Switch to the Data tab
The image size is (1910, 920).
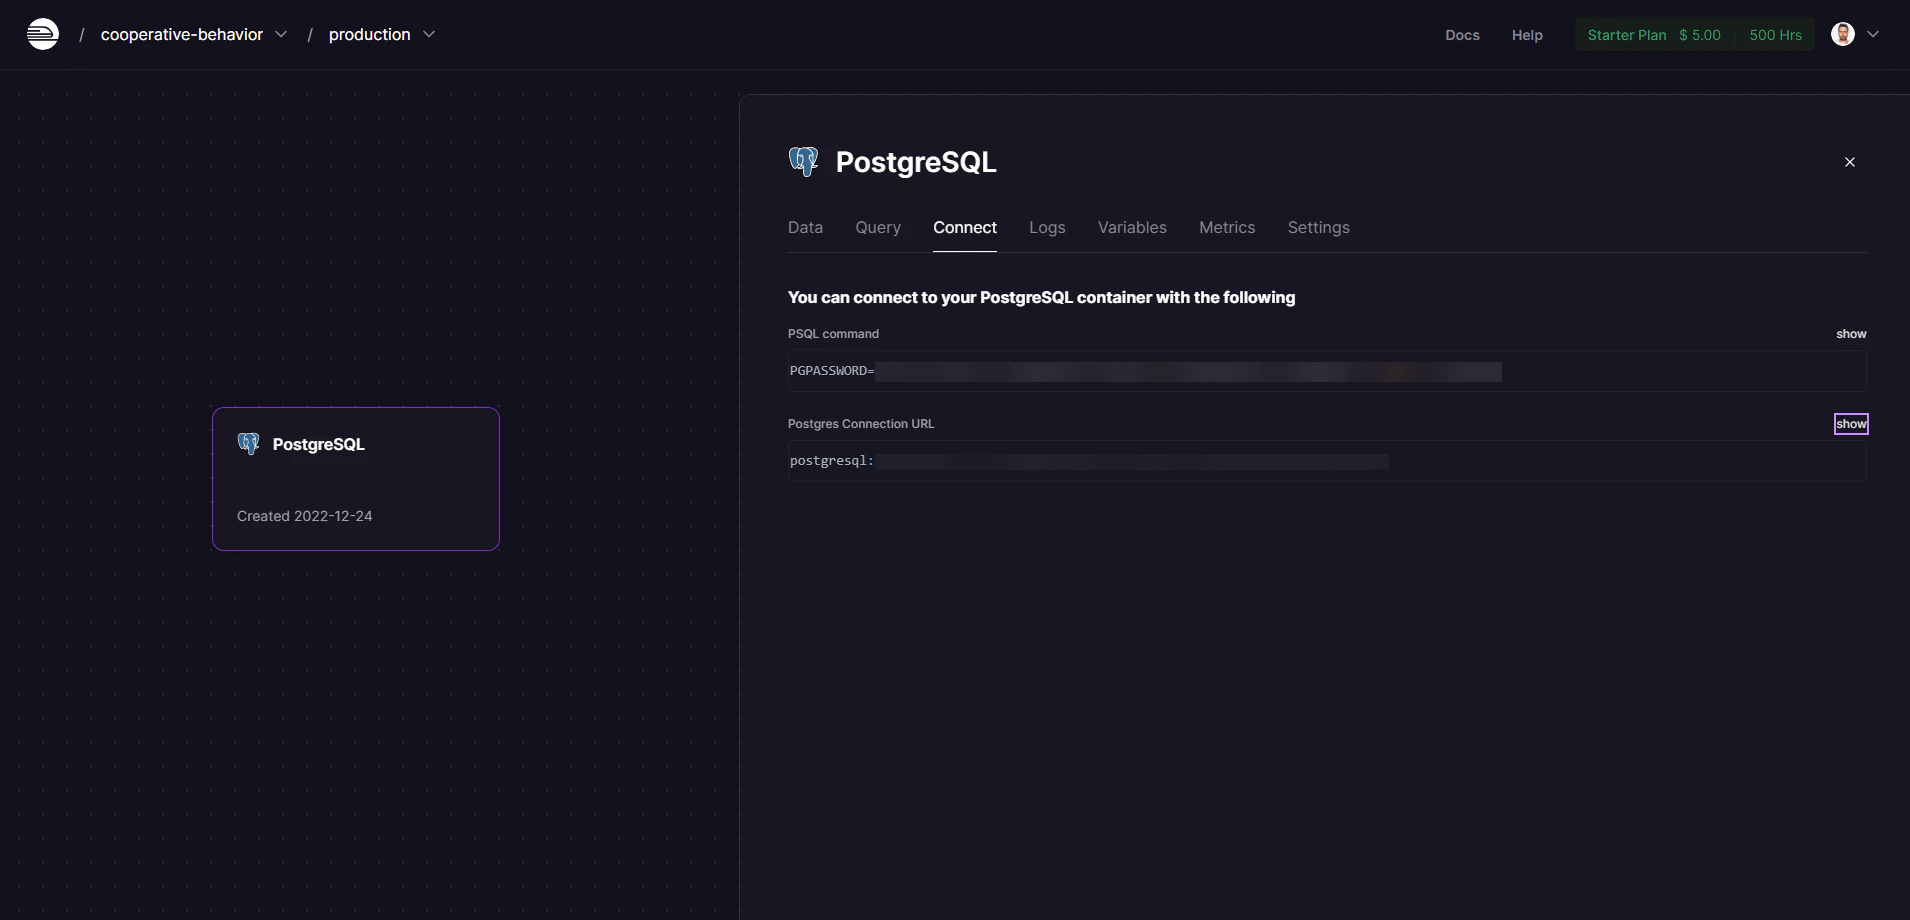pos(805,227)
